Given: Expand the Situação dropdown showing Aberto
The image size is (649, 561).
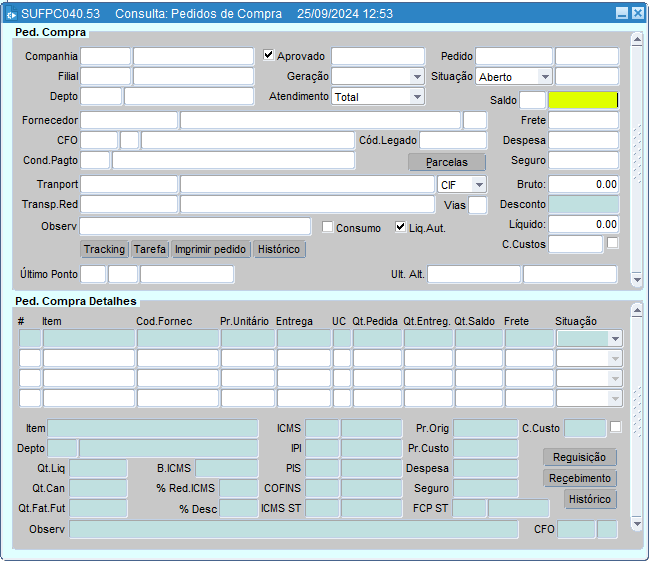Looking at the screenshot, I should coord(544,77).
